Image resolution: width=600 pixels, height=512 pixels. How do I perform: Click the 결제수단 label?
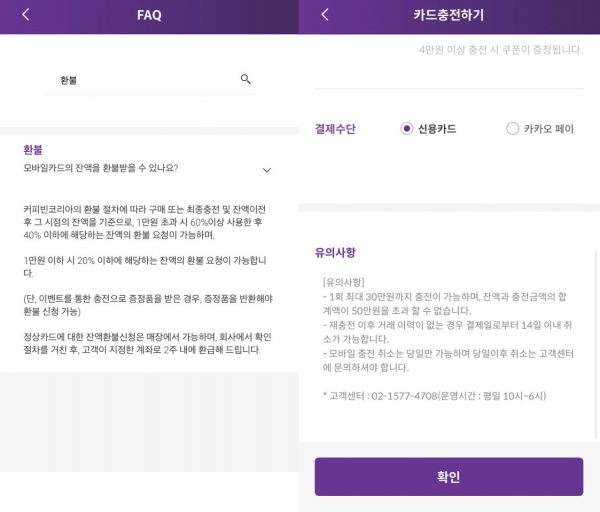[x=335, y=129]
